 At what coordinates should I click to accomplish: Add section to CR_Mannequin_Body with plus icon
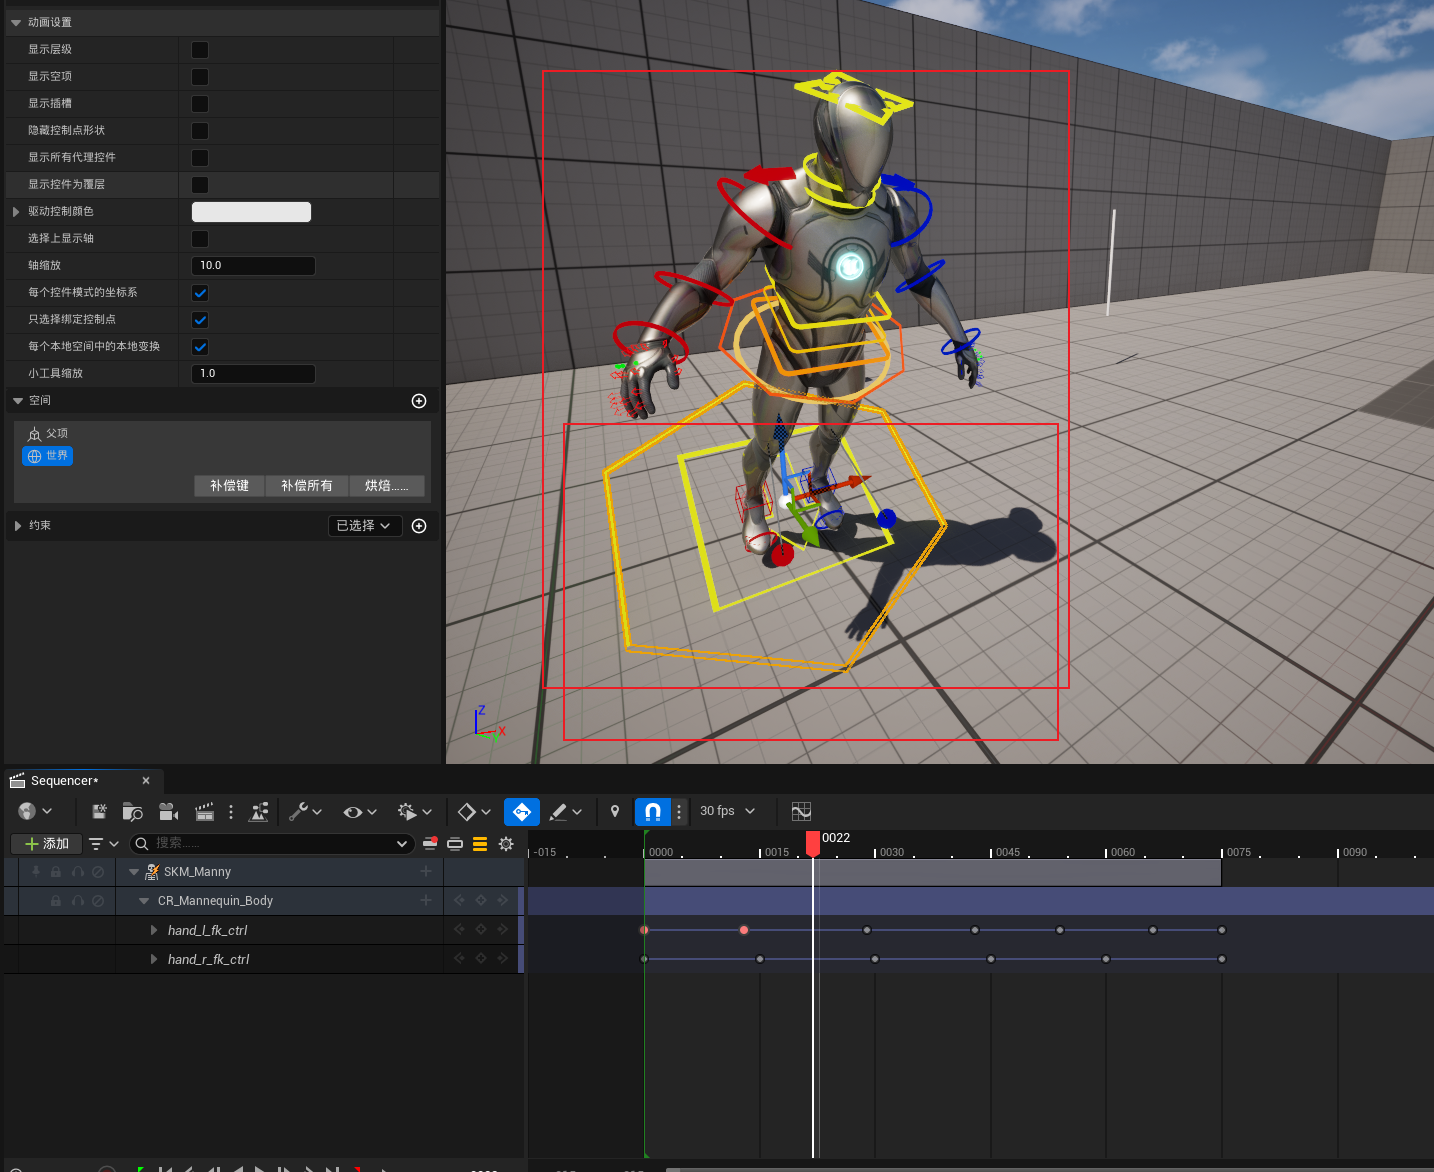[x=426, y=901]
